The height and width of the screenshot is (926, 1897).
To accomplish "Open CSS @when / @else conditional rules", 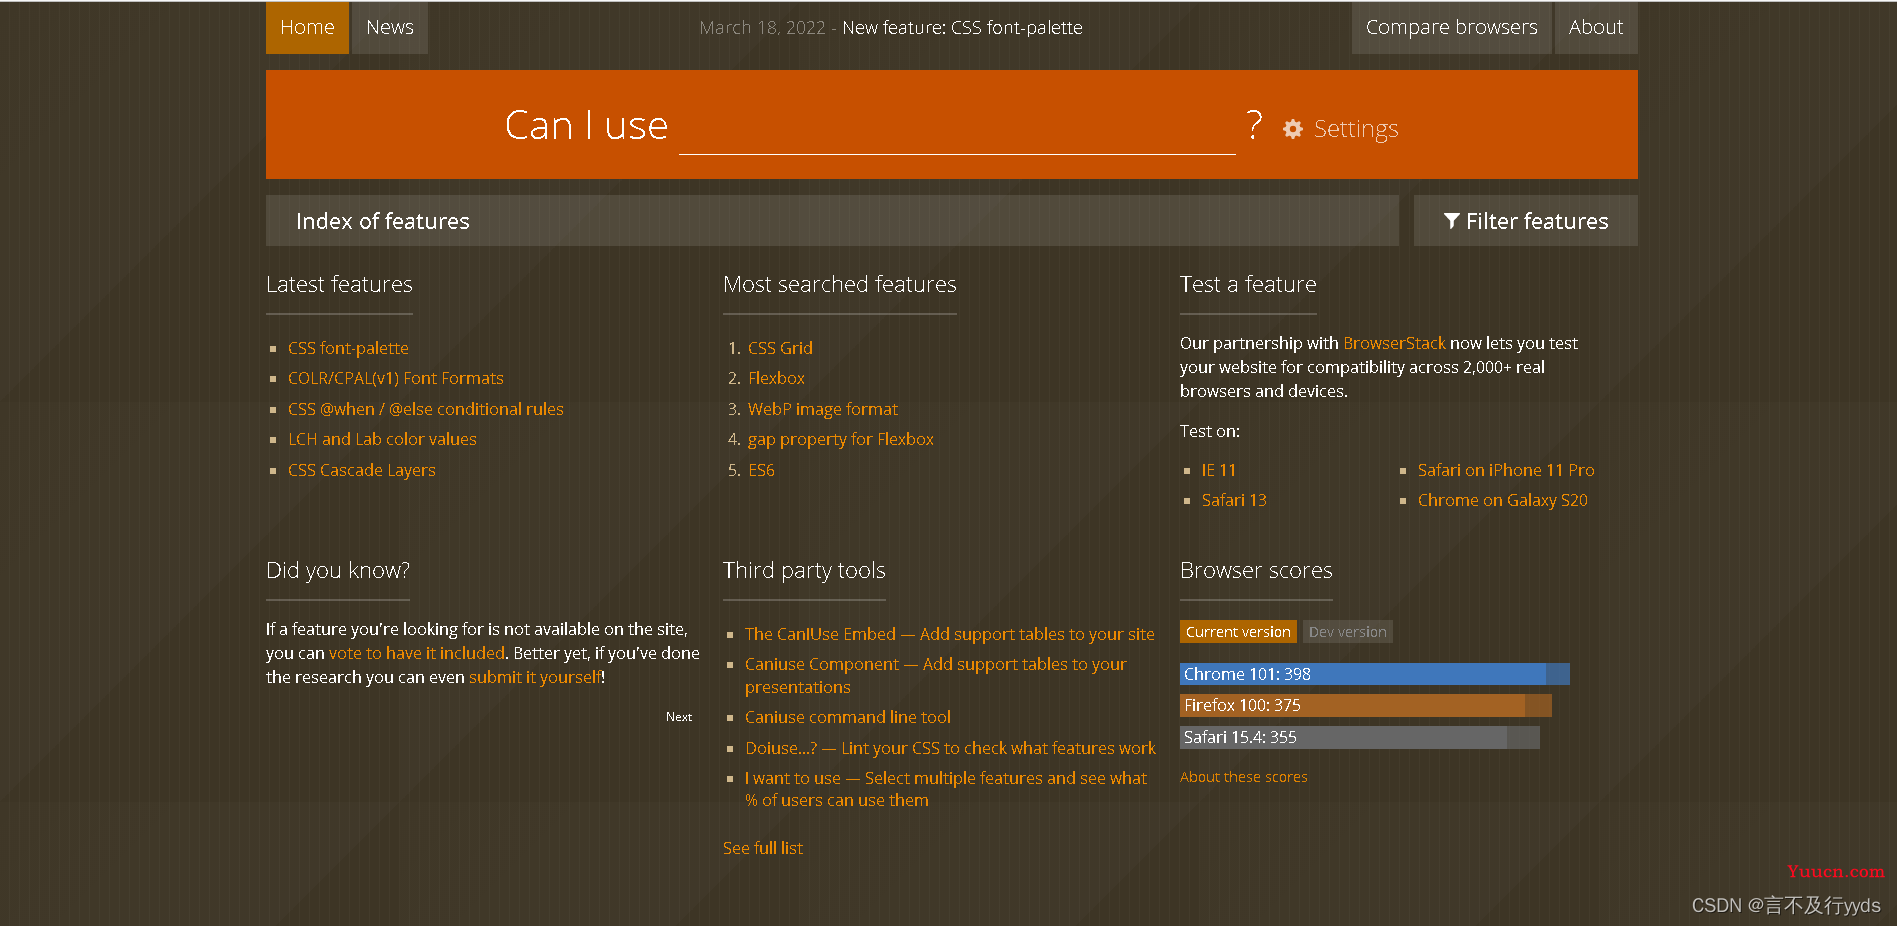I will click(x=426, y=409).
